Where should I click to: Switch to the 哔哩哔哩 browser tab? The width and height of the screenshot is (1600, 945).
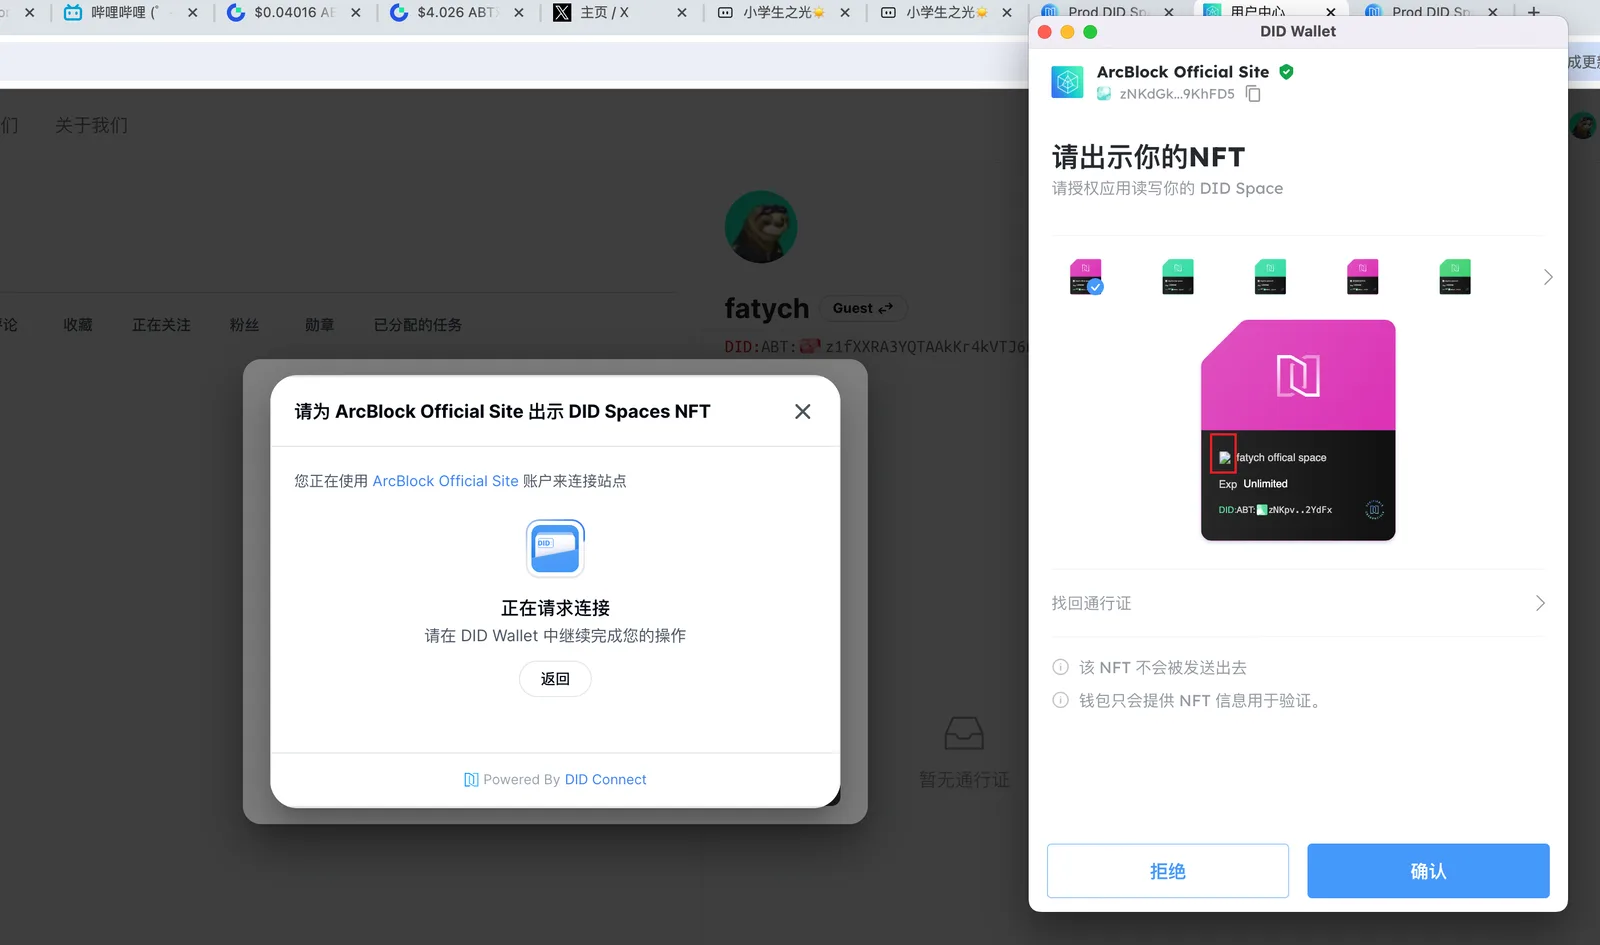point(131,13)
